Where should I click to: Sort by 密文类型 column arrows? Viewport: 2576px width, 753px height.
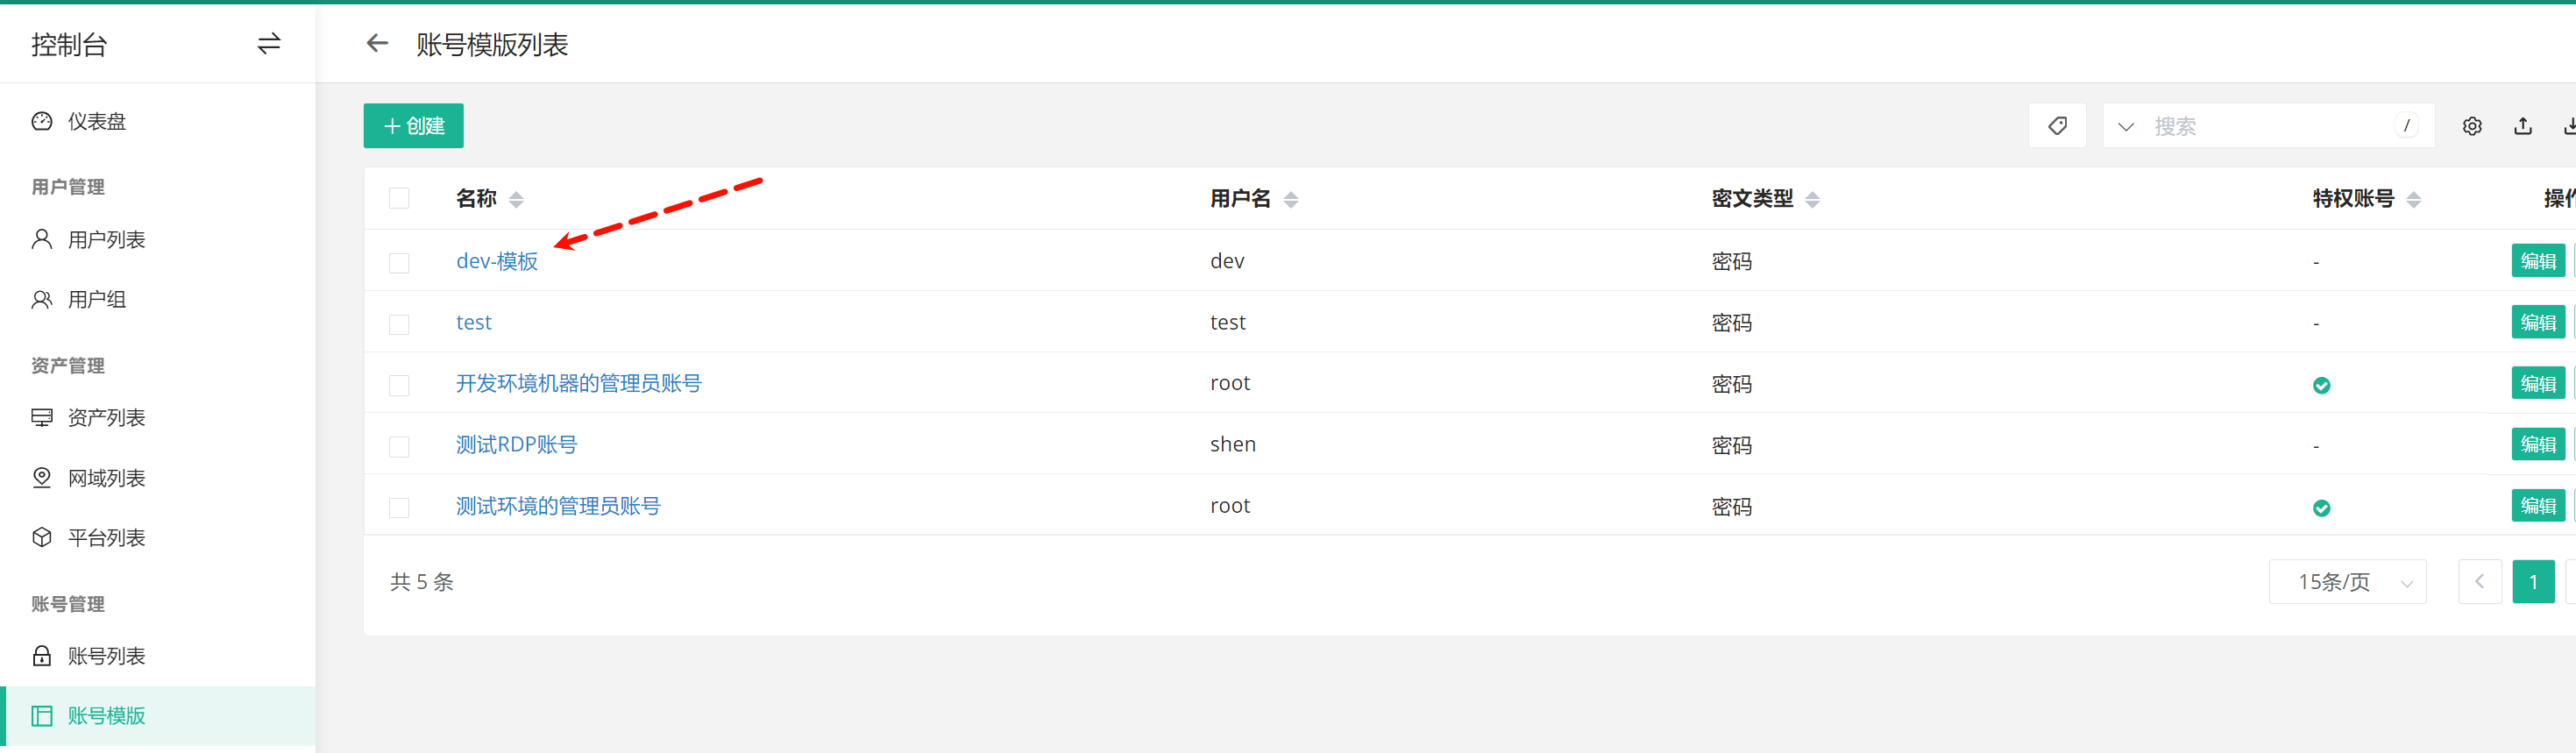(x=1812, y=200)
